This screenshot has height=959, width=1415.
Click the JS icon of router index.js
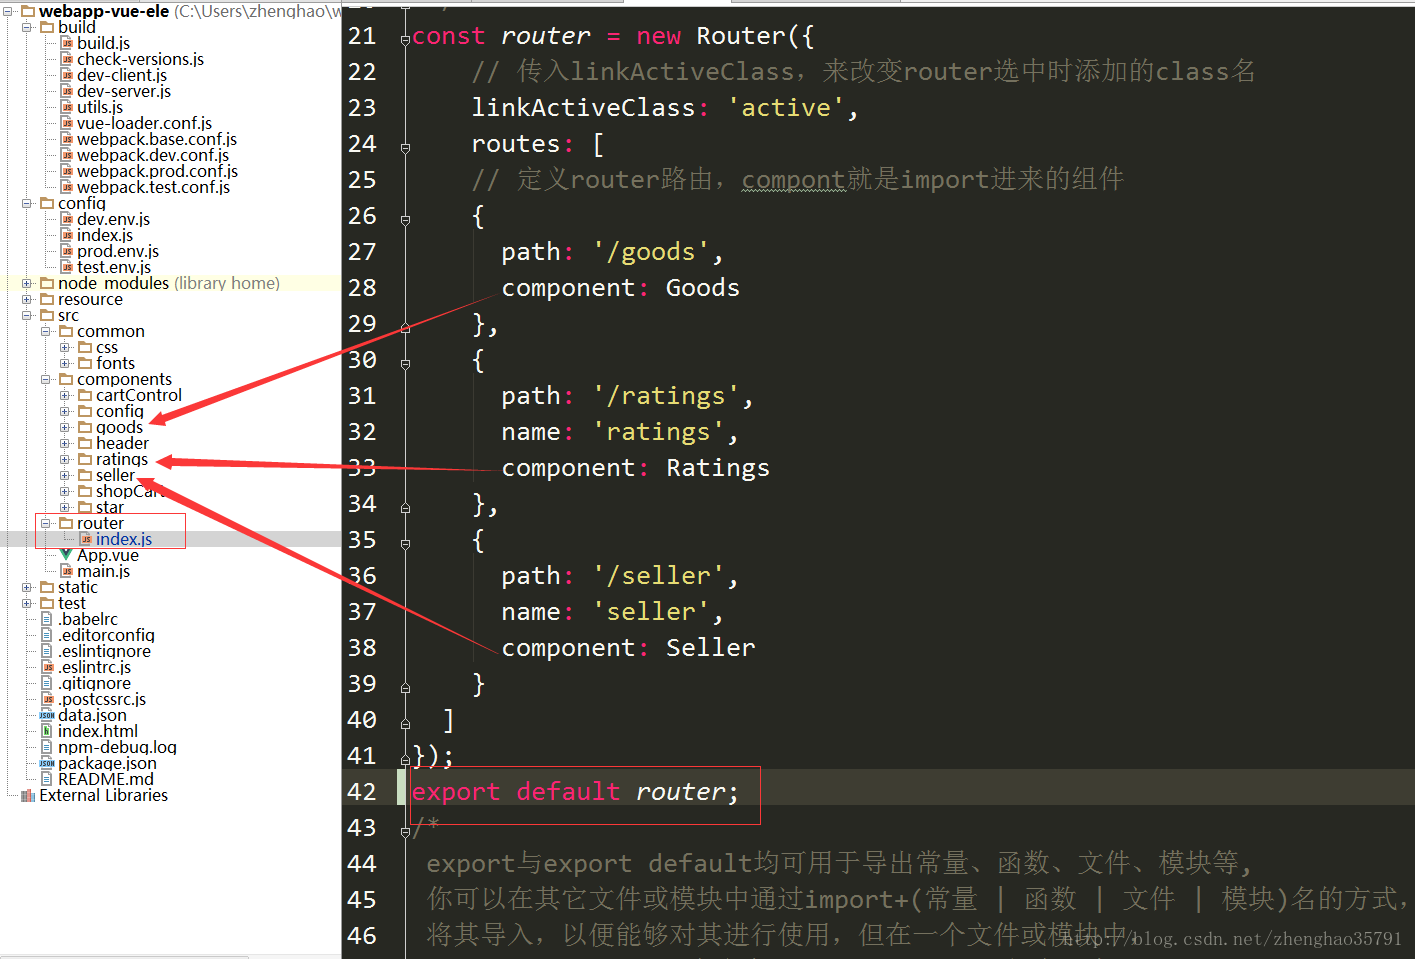tap(86, 539)
